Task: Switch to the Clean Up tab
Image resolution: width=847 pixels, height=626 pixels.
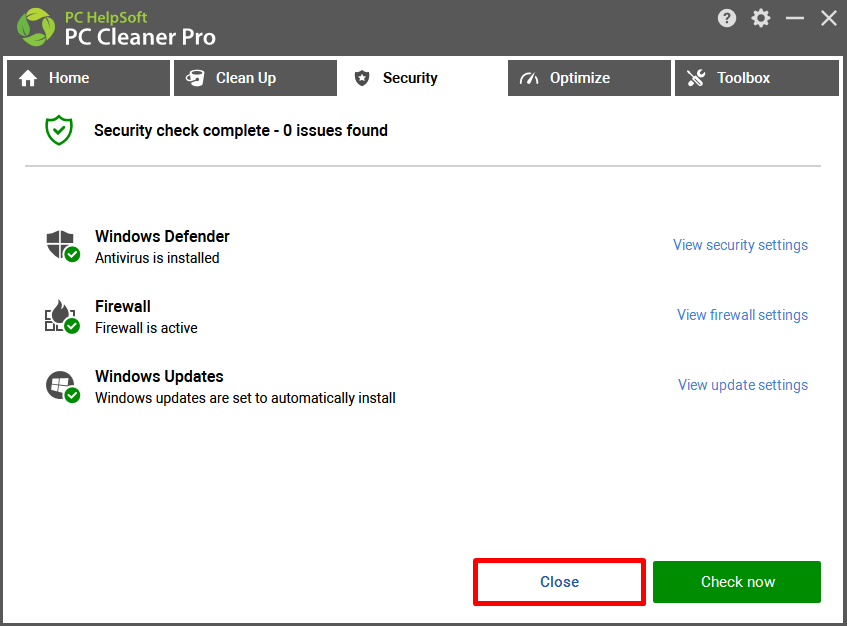Action: pos(256,78)
